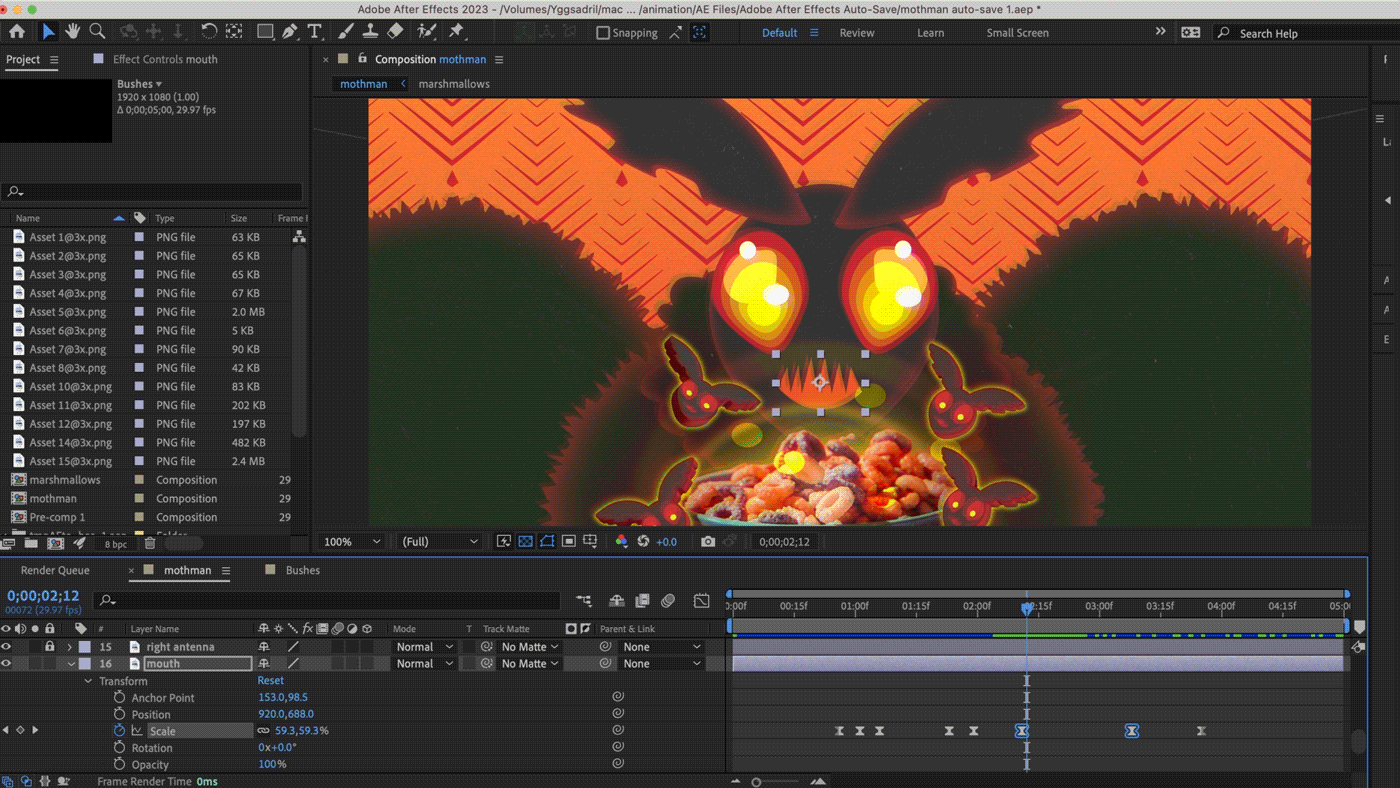This screenshot has width=1400, height=788.
Task: Enable the Snapping checkbox
Action: 603,33
